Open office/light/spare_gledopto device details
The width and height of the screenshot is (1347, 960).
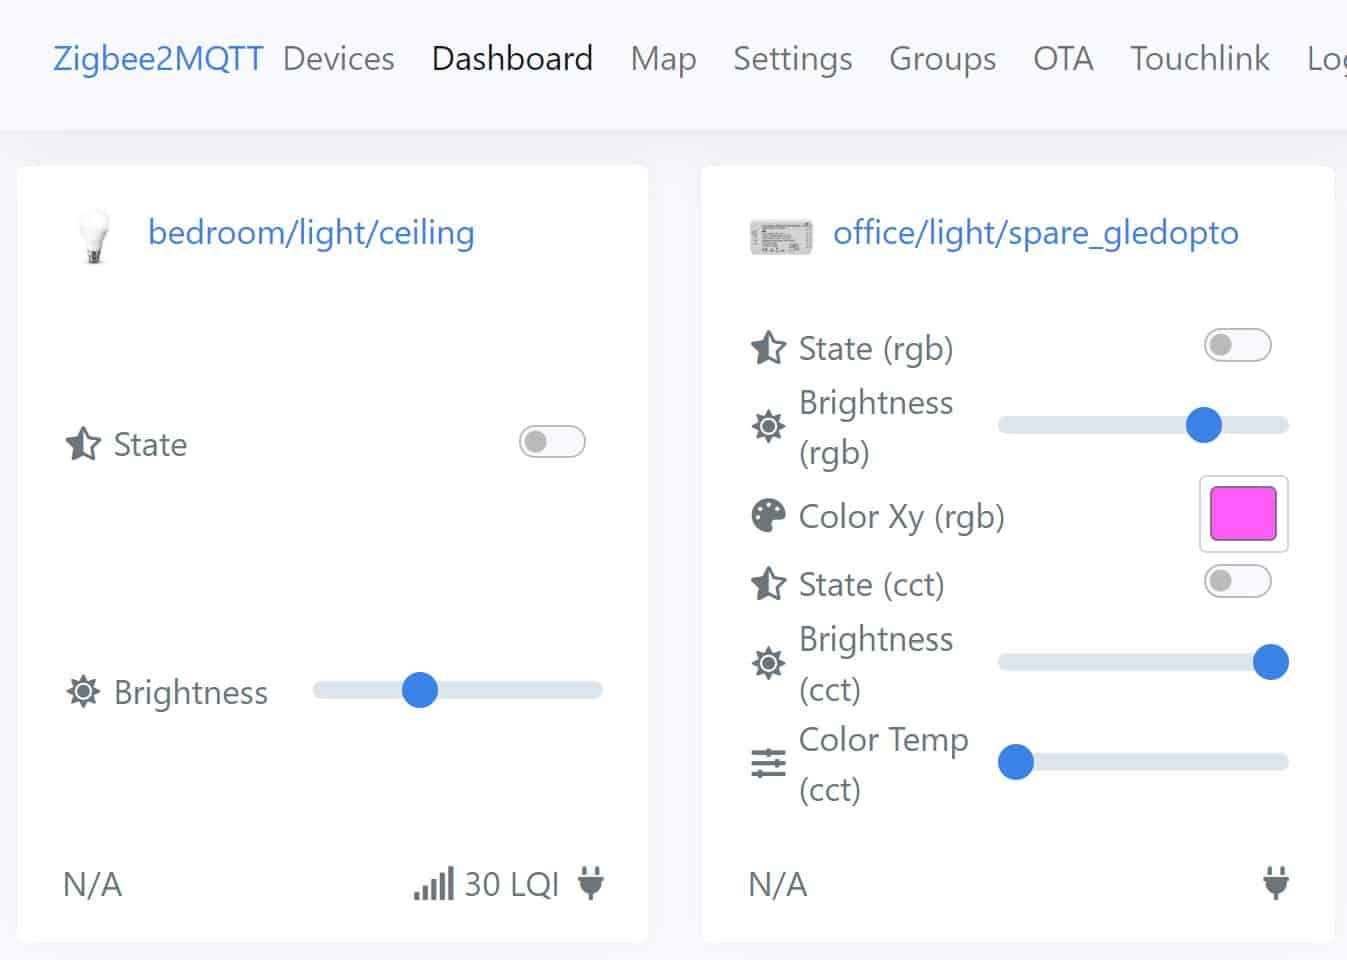1037,233
